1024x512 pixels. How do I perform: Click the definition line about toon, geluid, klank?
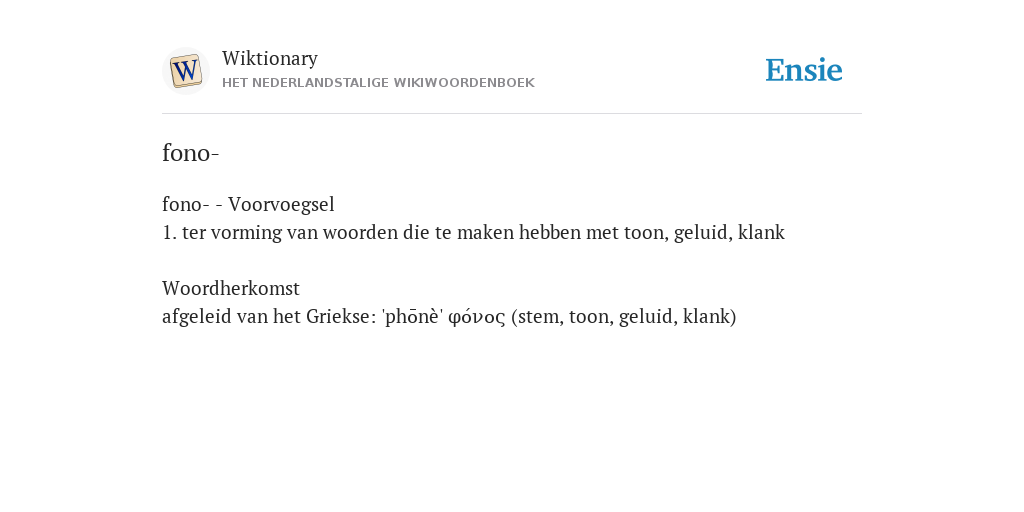pos(473,232)
